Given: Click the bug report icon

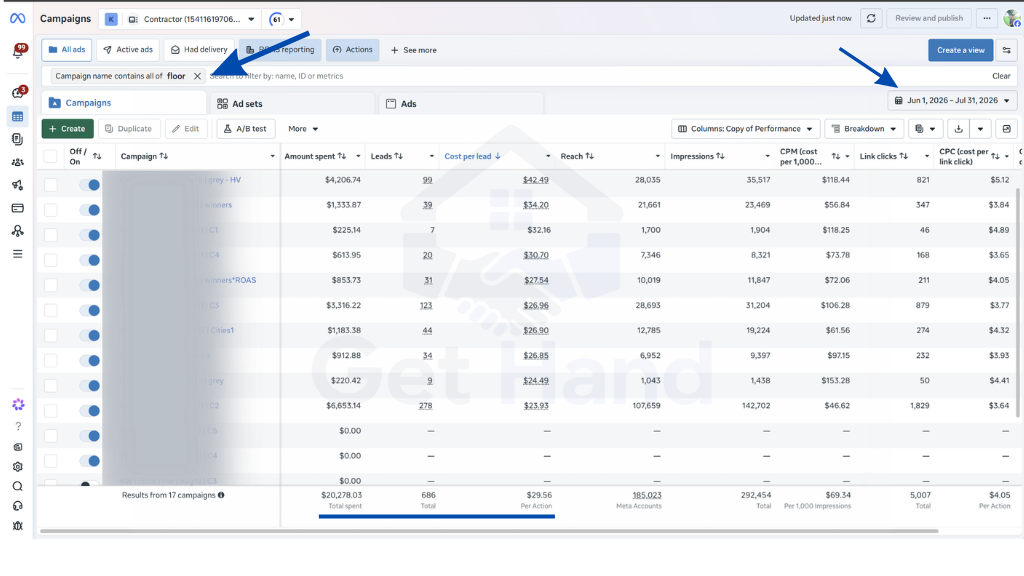Looking at the screenshot, I should [x=18, y=526].
